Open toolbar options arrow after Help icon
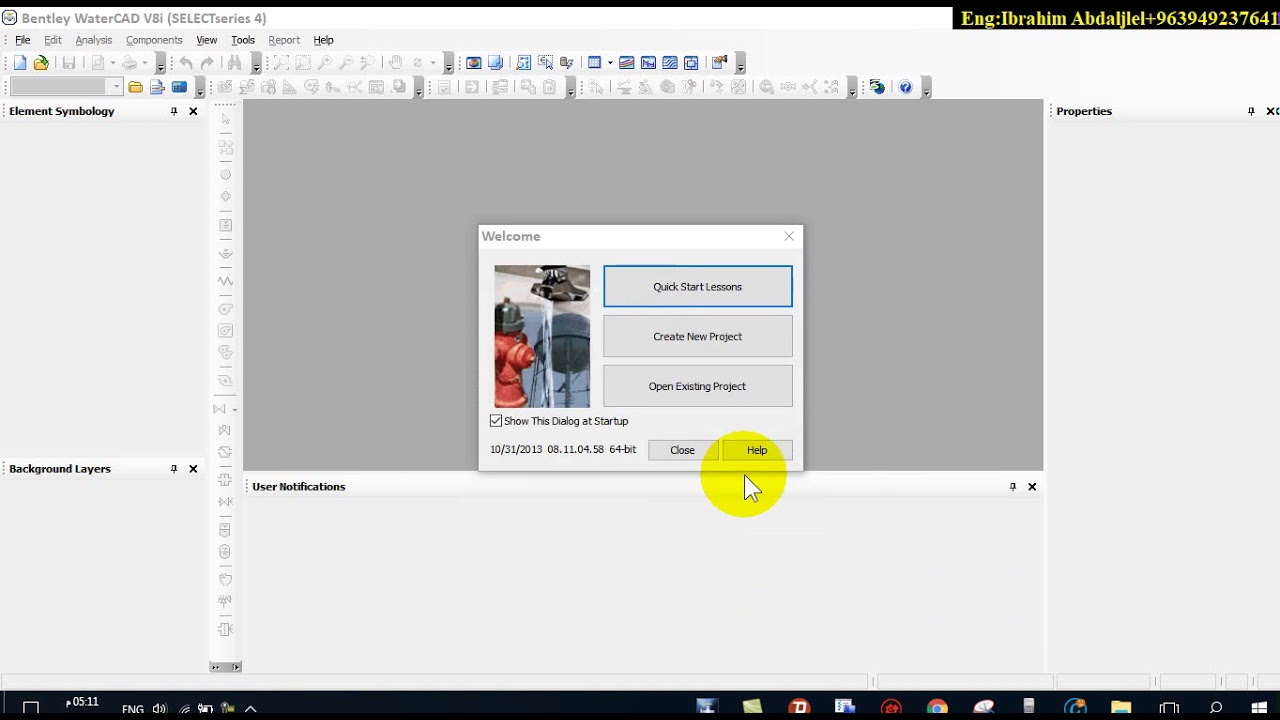This screenshot has height=720, width=1280. pos(927,89)
